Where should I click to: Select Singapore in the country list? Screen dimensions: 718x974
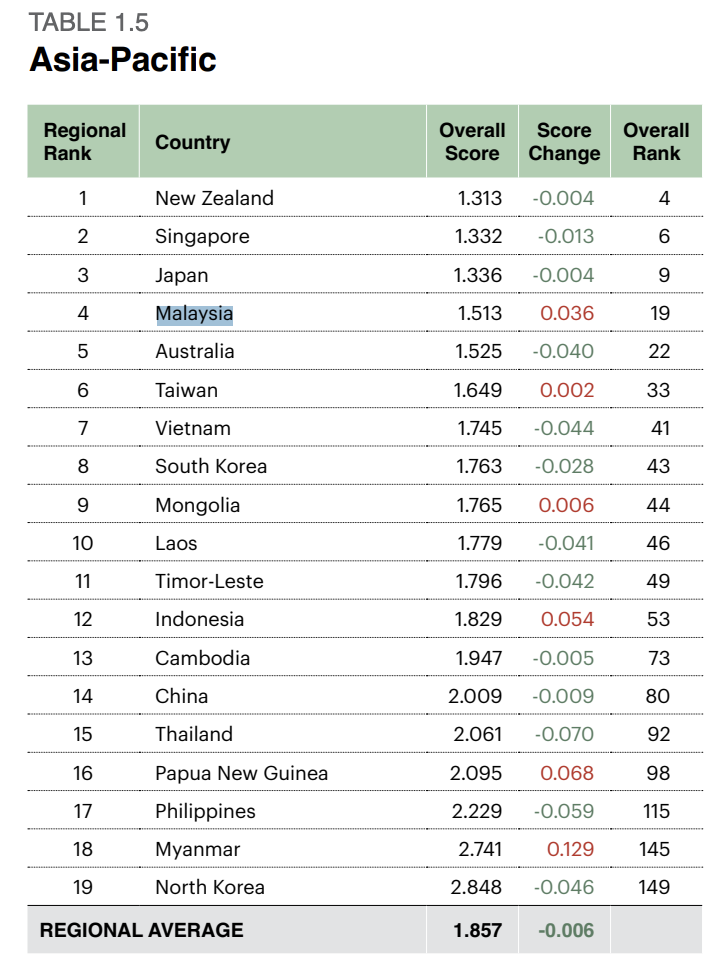tap(202, 237)
